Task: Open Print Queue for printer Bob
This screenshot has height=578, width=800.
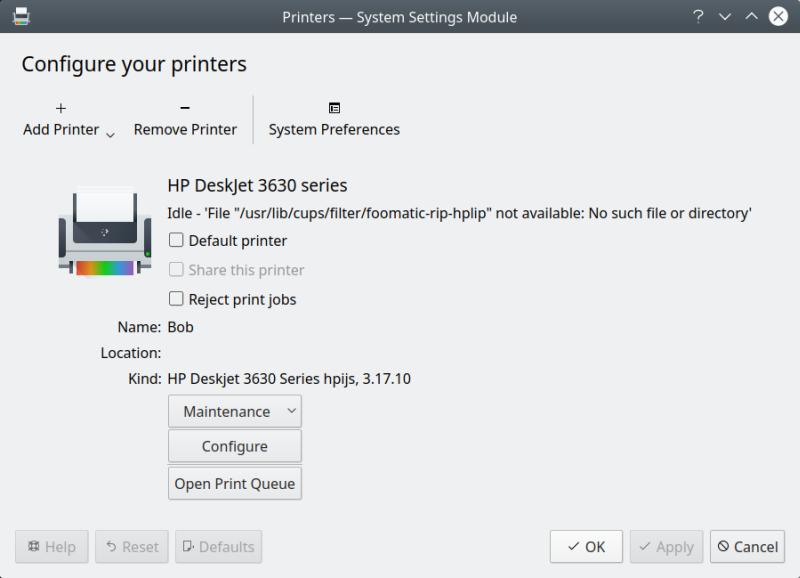Action: tap(234, 483)
